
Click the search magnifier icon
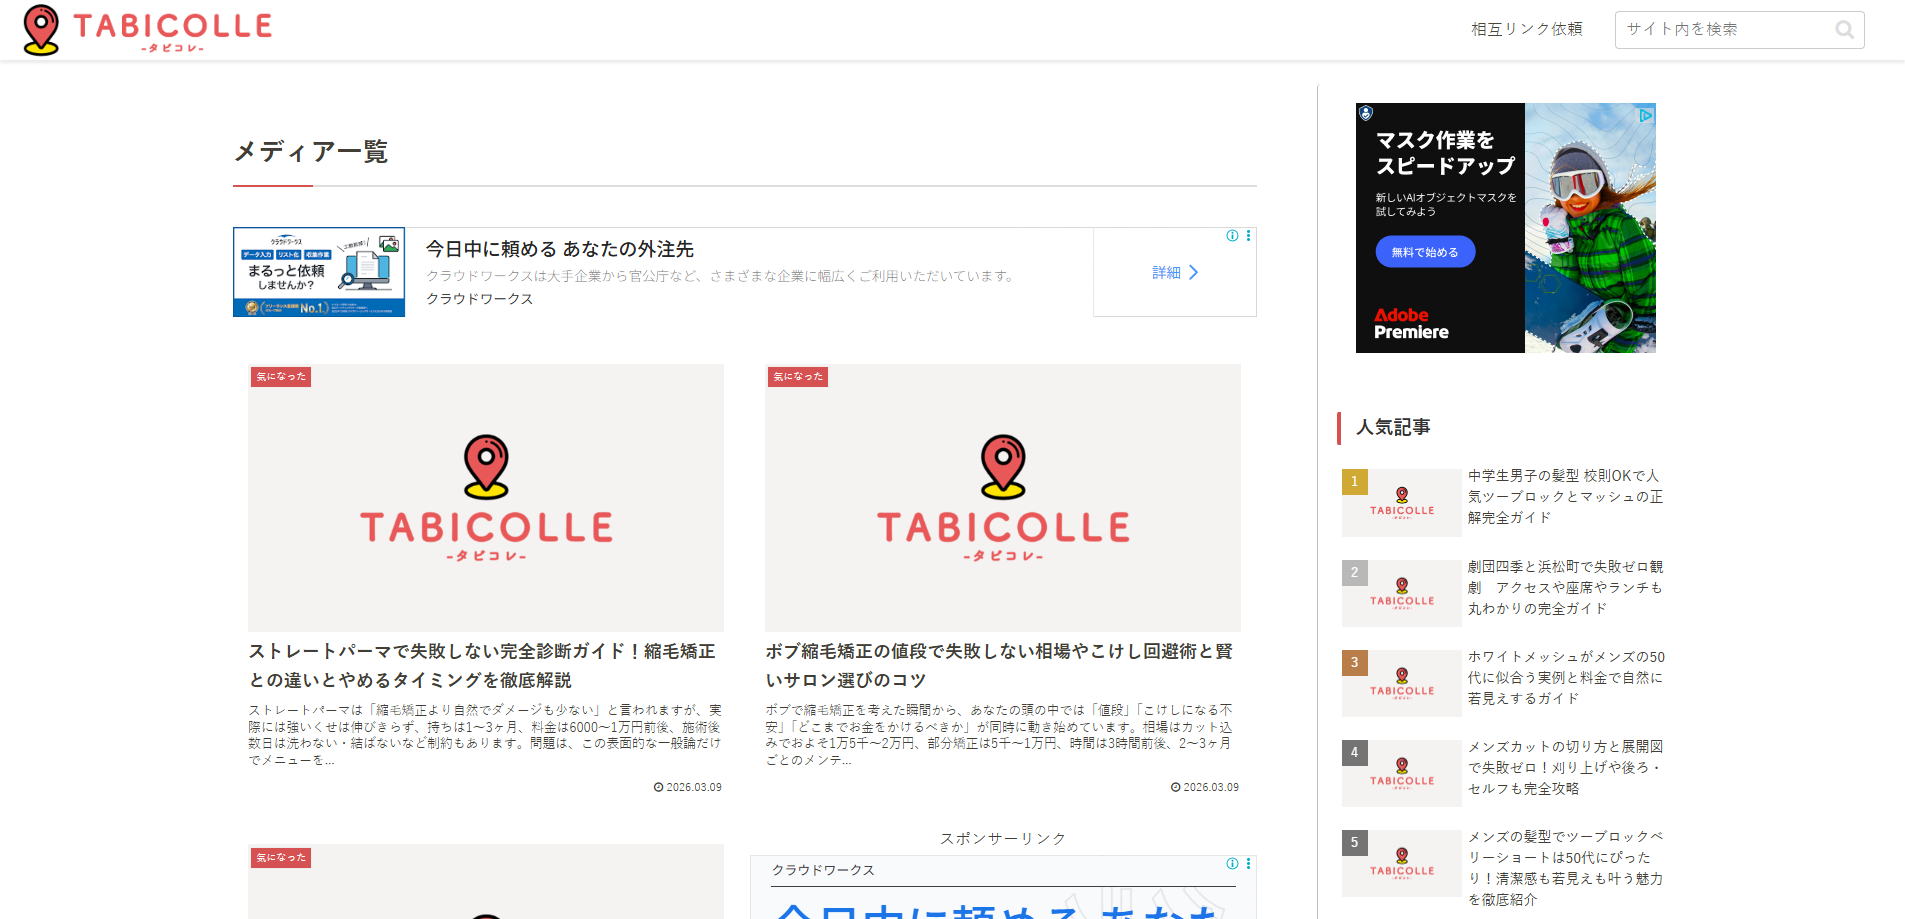[1844, 30]
